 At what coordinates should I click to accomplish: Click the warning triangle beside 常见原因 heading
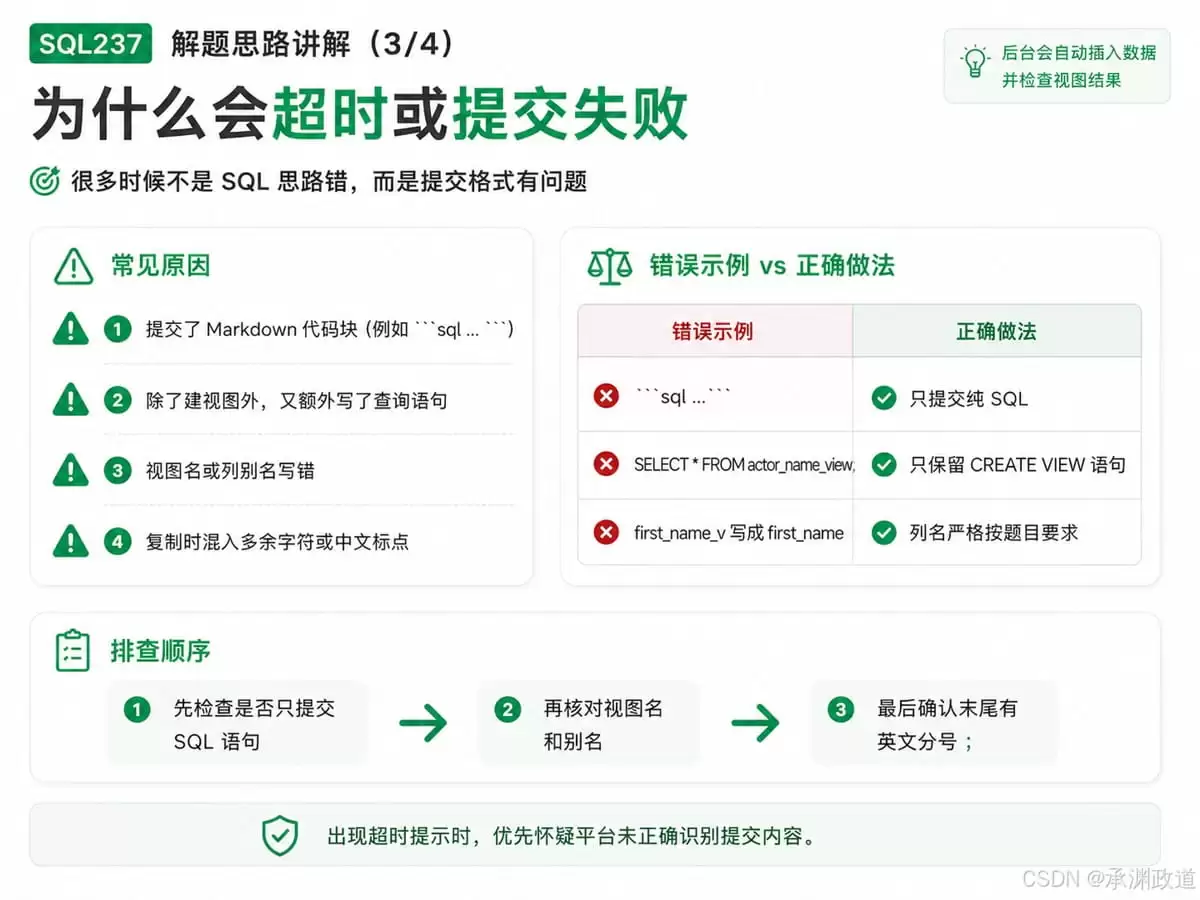[x=73, y=266]
